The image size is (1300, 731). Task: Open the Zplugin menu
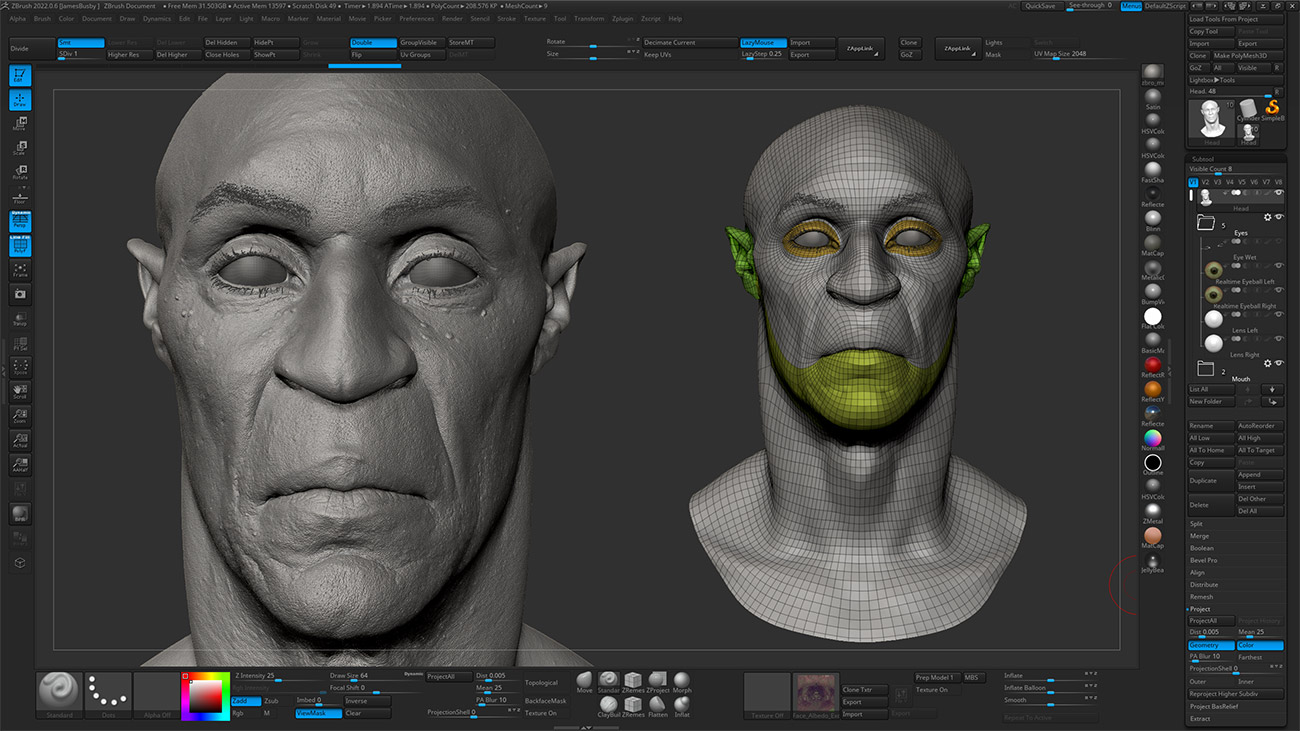click(x=622, y=19)
